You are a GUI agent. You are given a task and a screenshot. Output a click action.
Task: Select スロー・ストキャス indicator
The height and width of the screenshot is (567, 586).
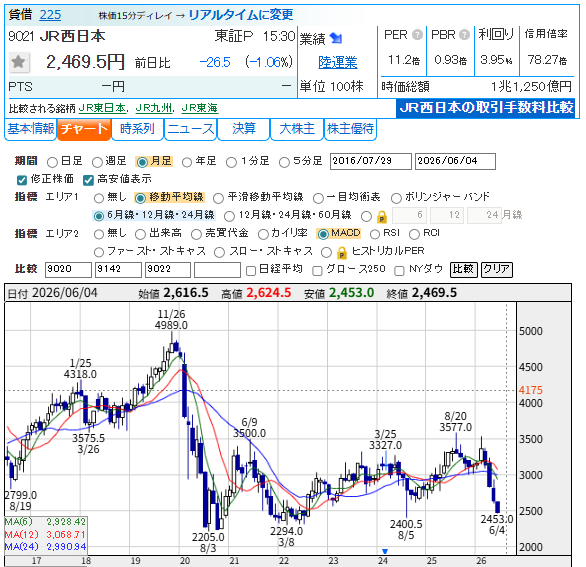(x=219, y=252)
